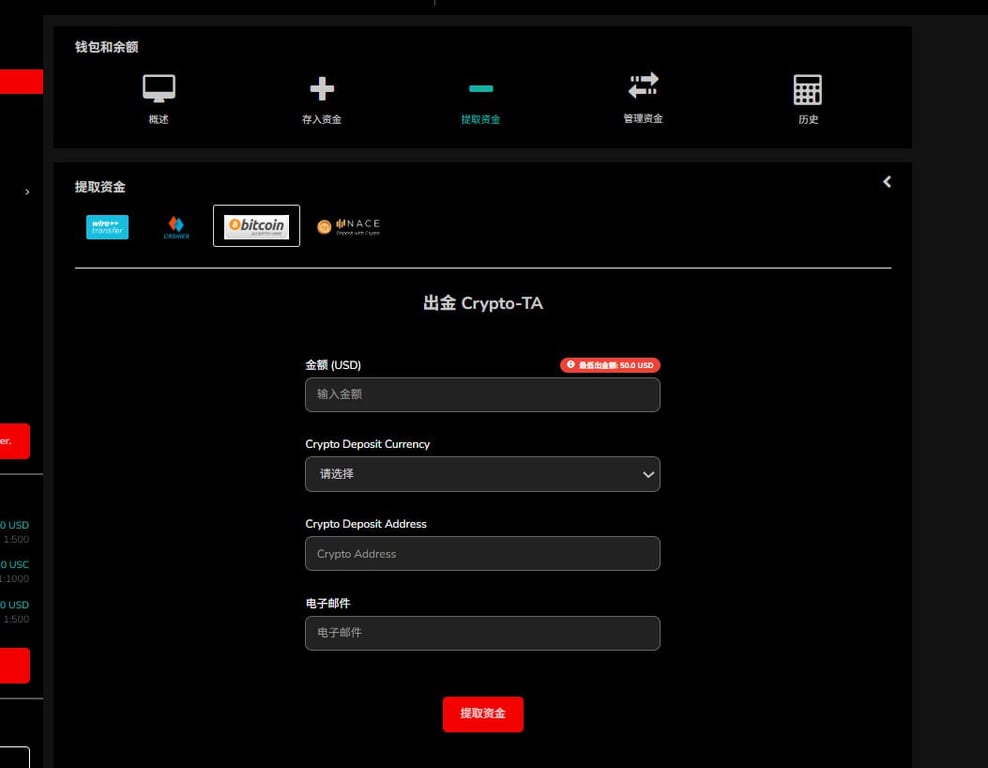Open the history calculator icon

807,89
